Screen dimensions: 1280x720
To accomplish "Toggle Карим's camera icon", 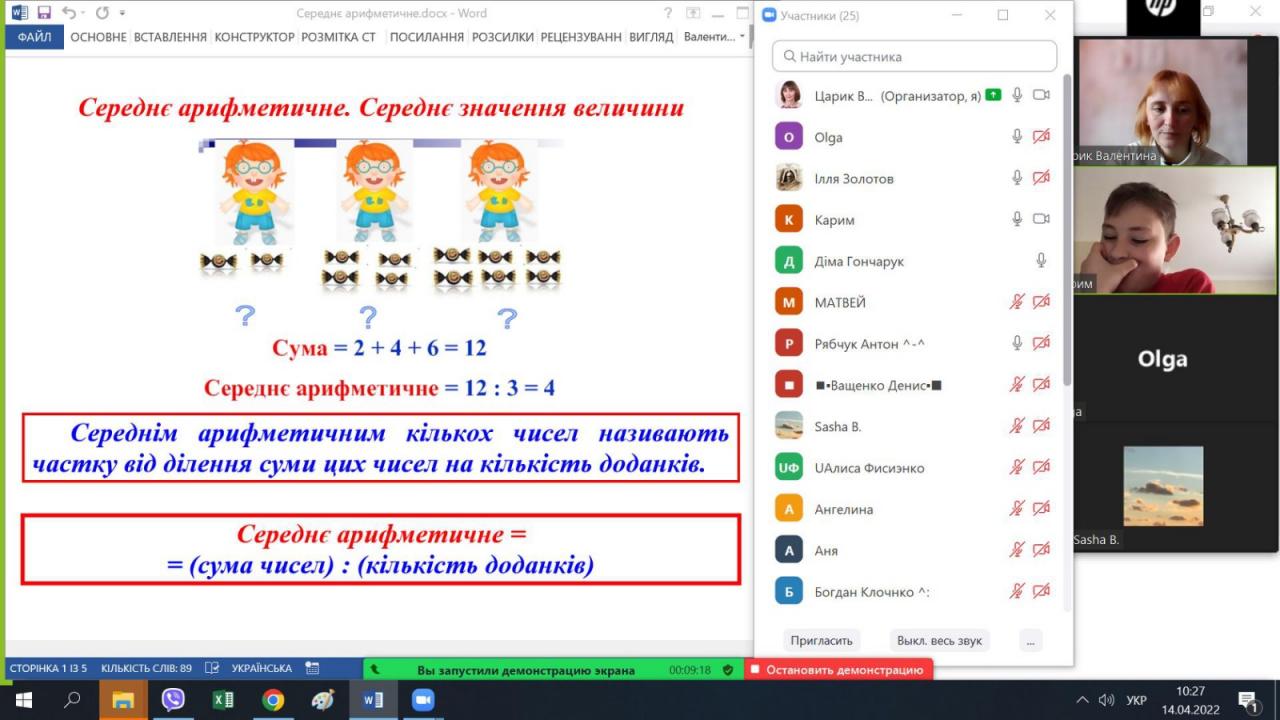I will click(x=1041, y=220).
